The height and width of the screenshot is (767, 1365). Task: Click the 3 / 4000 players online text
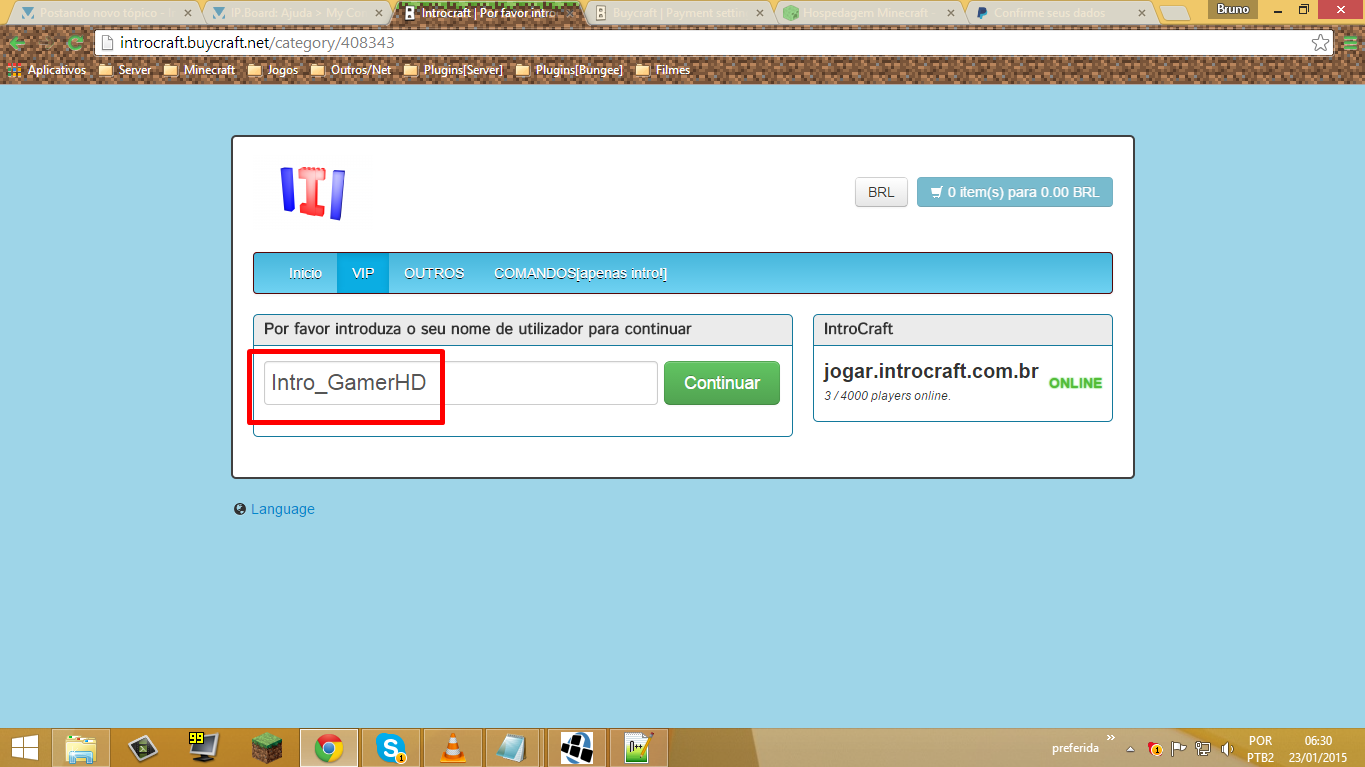pyautogui.click(x=887, y=396)
